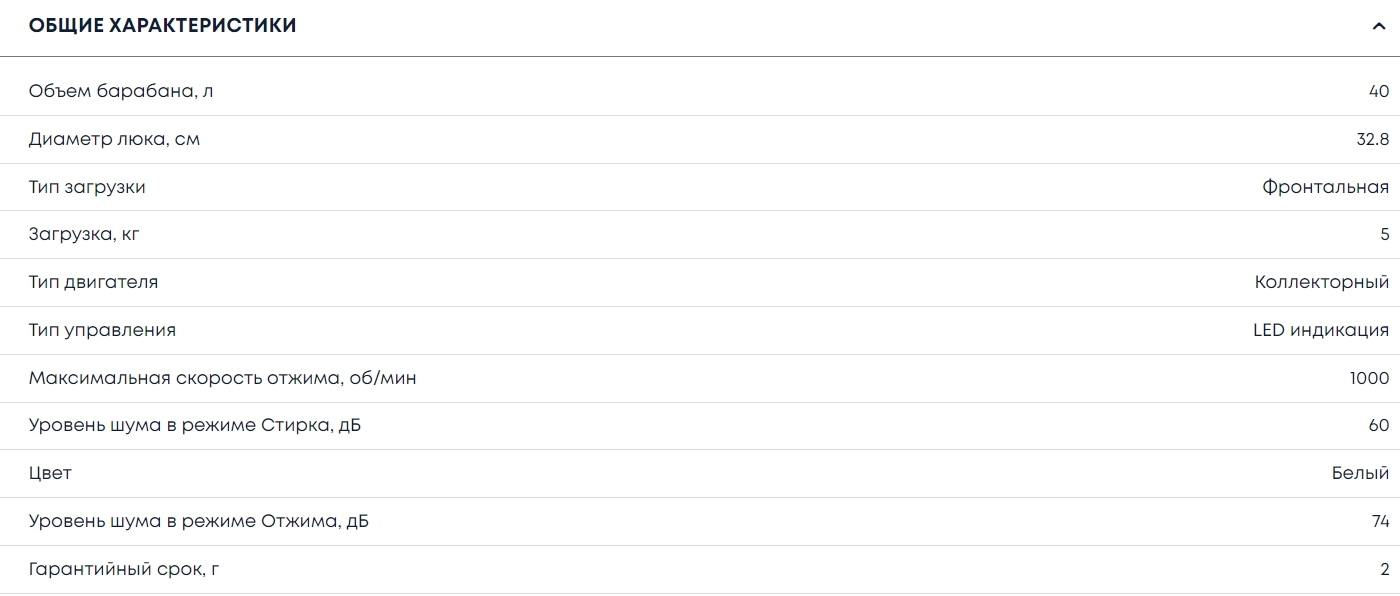Click the Максимальная скорость отжима label
This screenshot has height=596, width=1400.
[222, 378]
